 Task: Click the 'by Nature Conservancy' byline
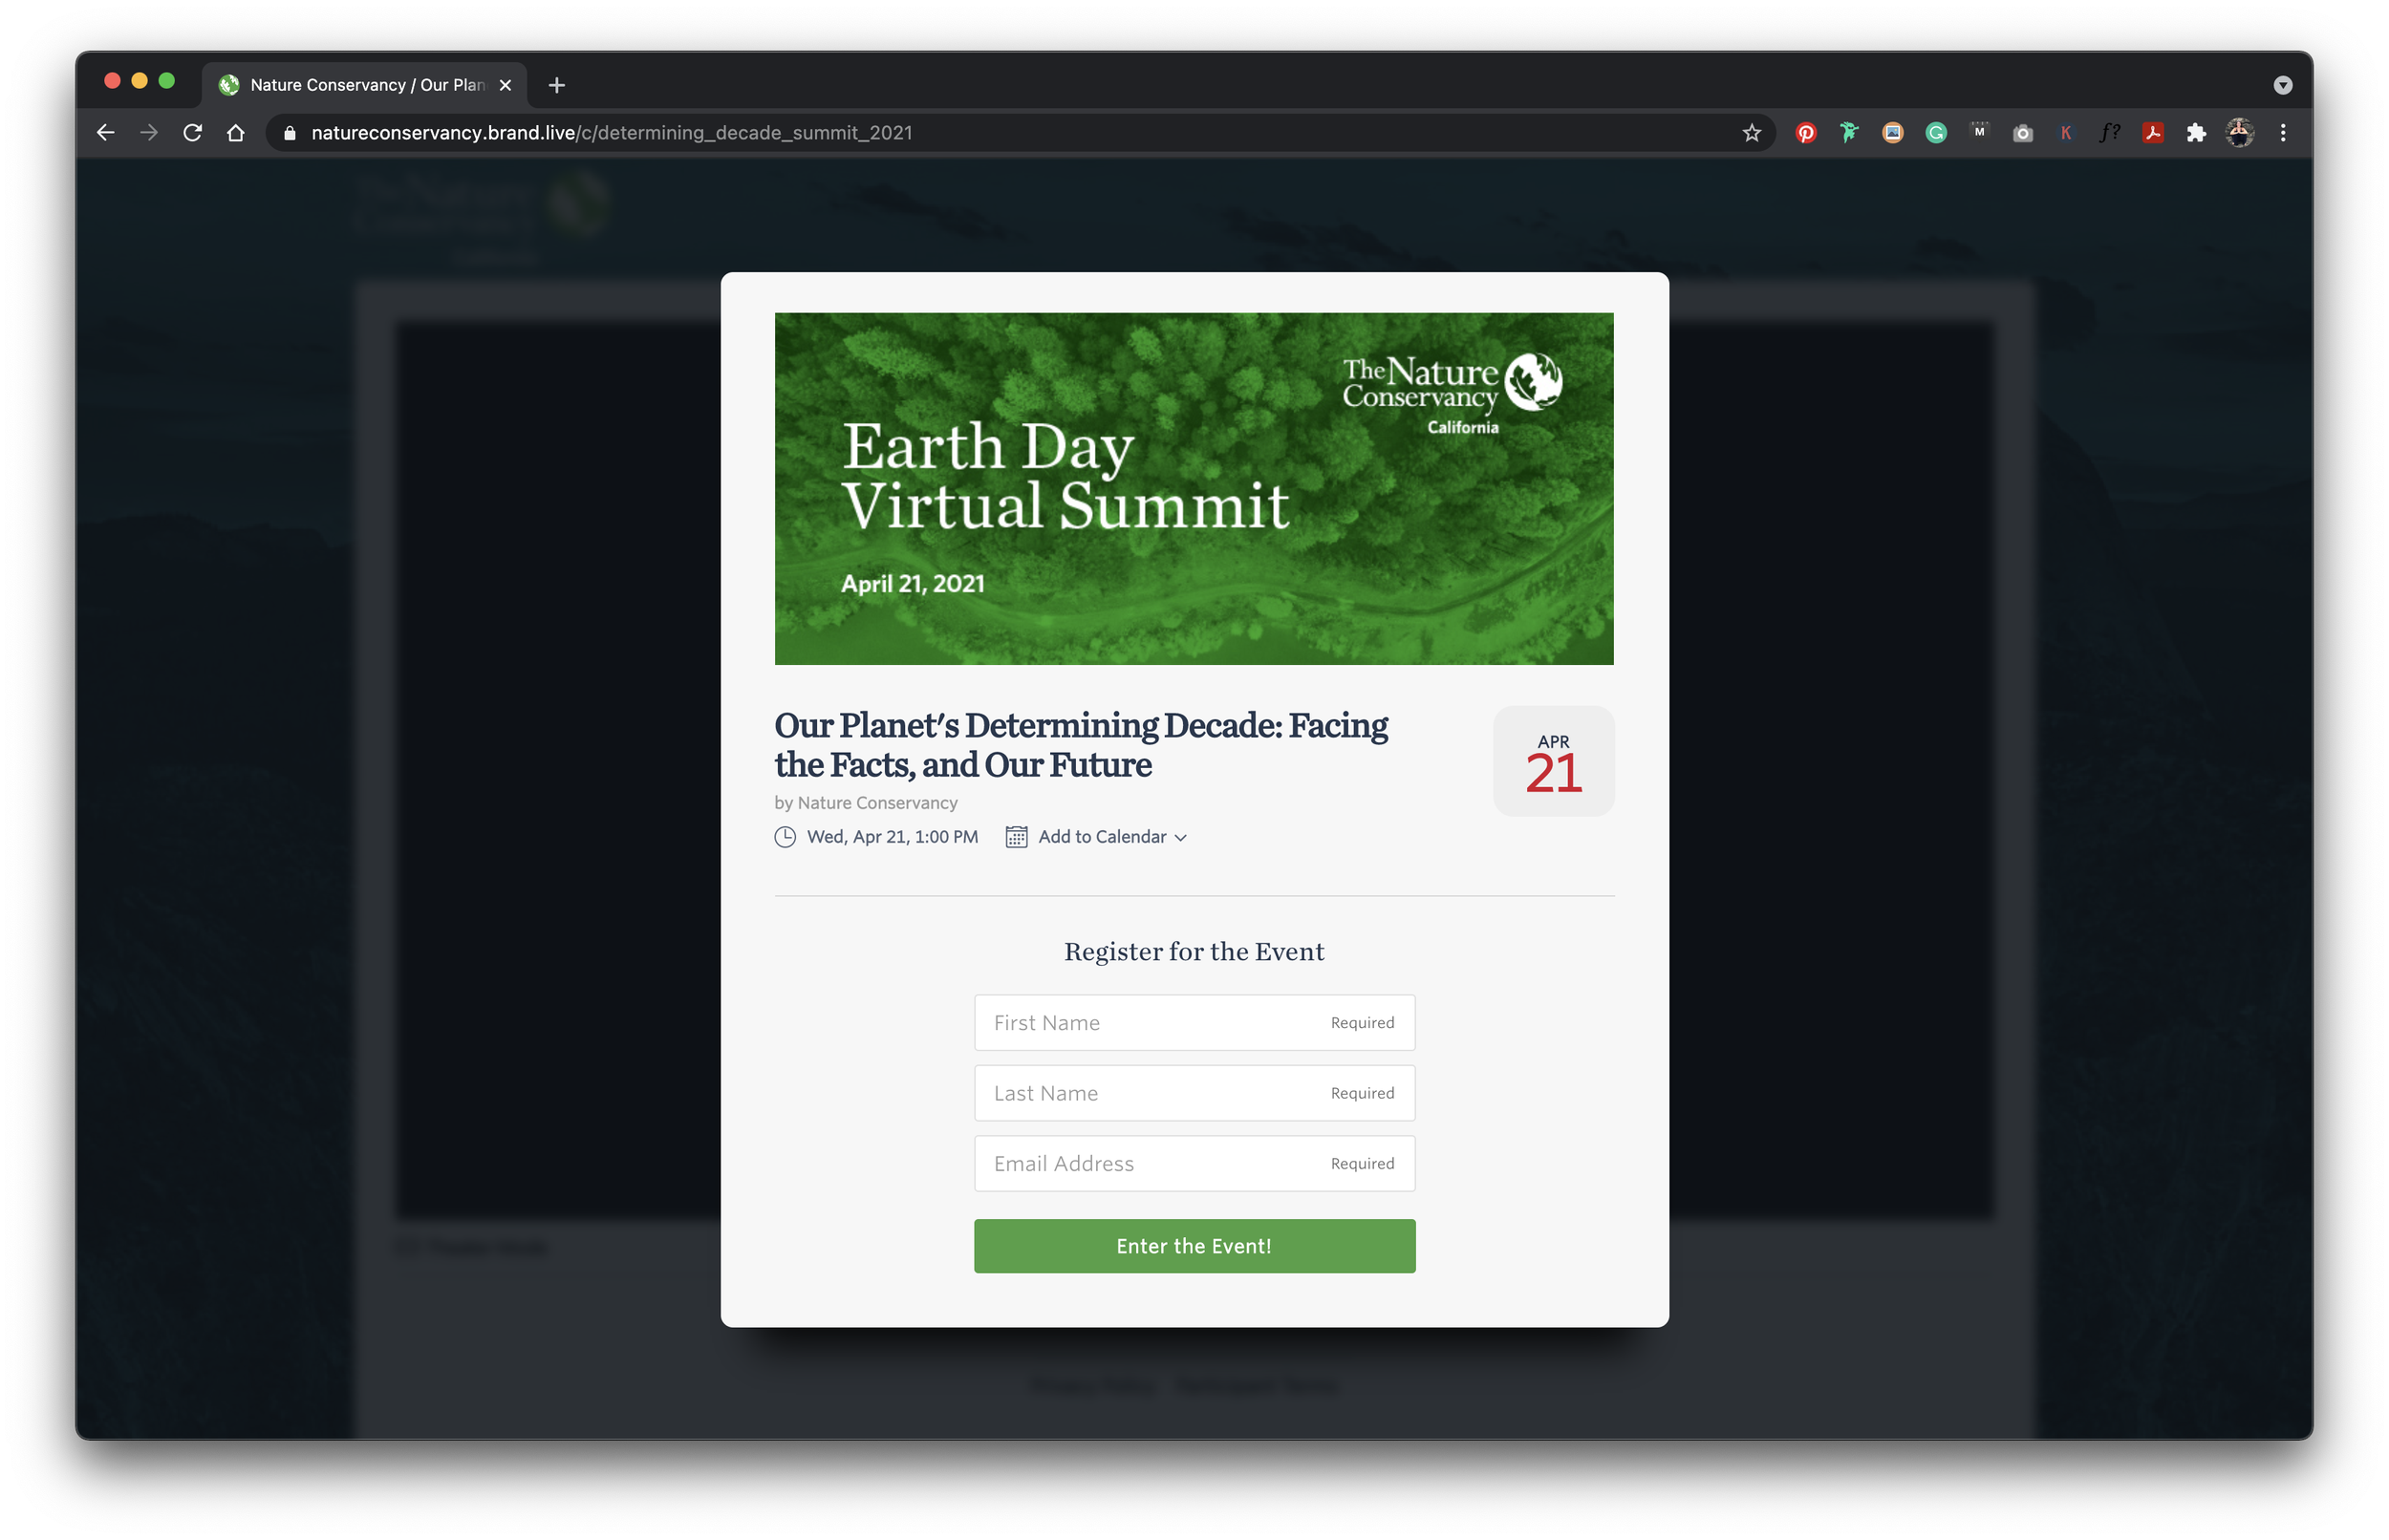coord(866,803)
